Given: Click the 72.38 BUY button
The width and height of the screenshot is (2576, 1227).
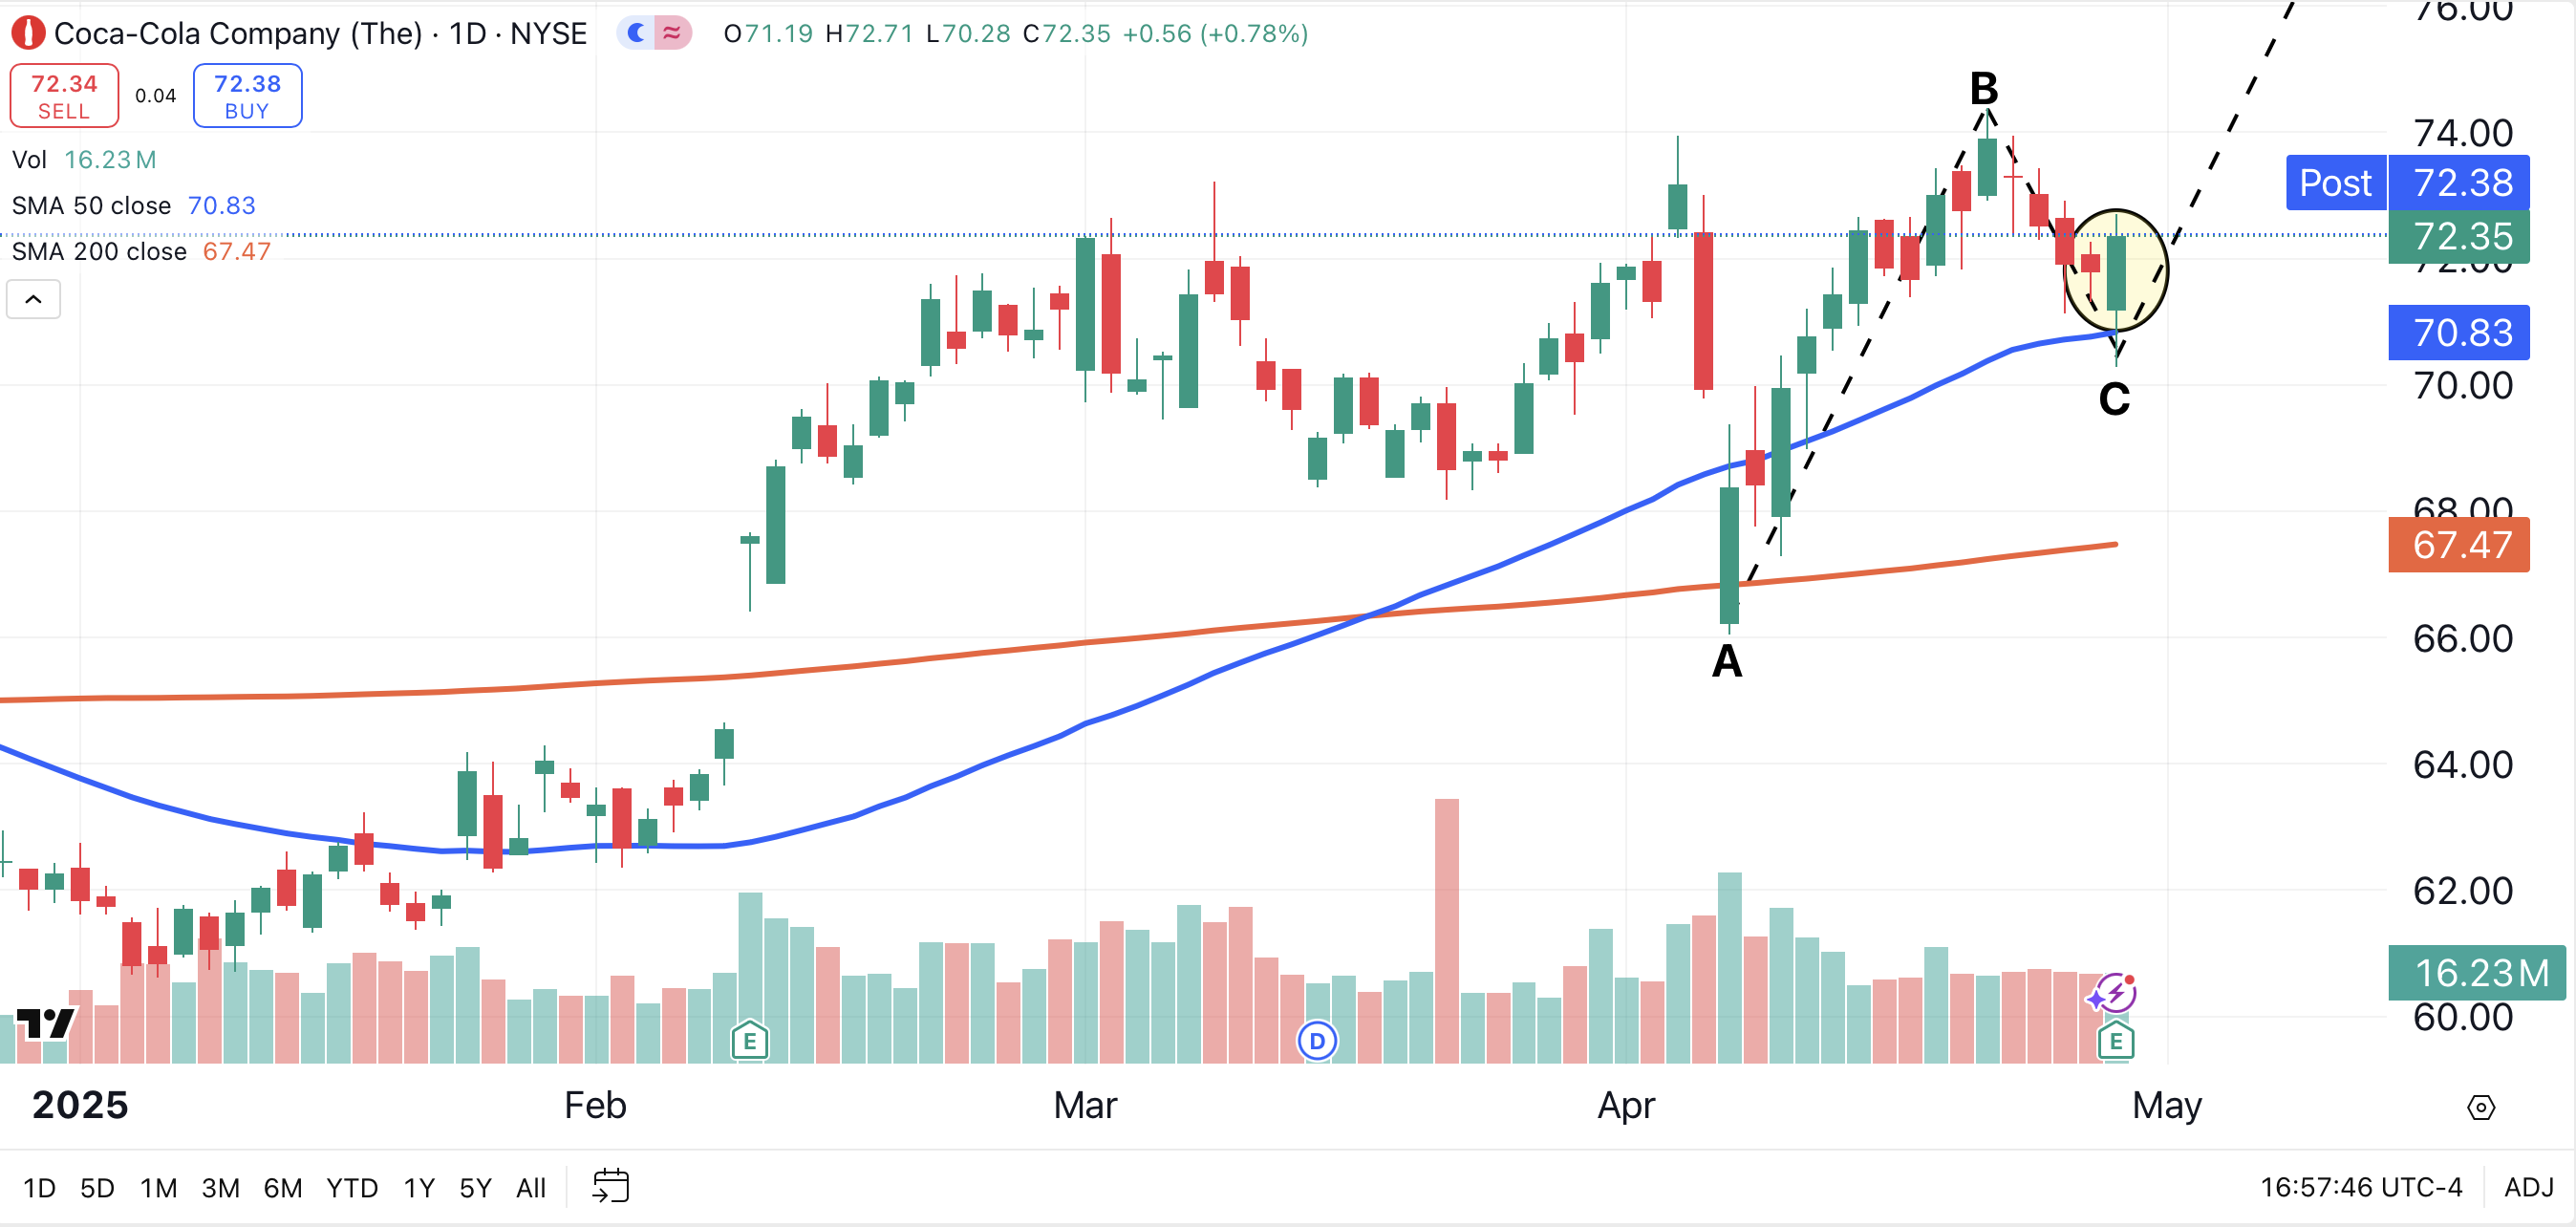Looking at the screenshot, I should coord(247,96).
